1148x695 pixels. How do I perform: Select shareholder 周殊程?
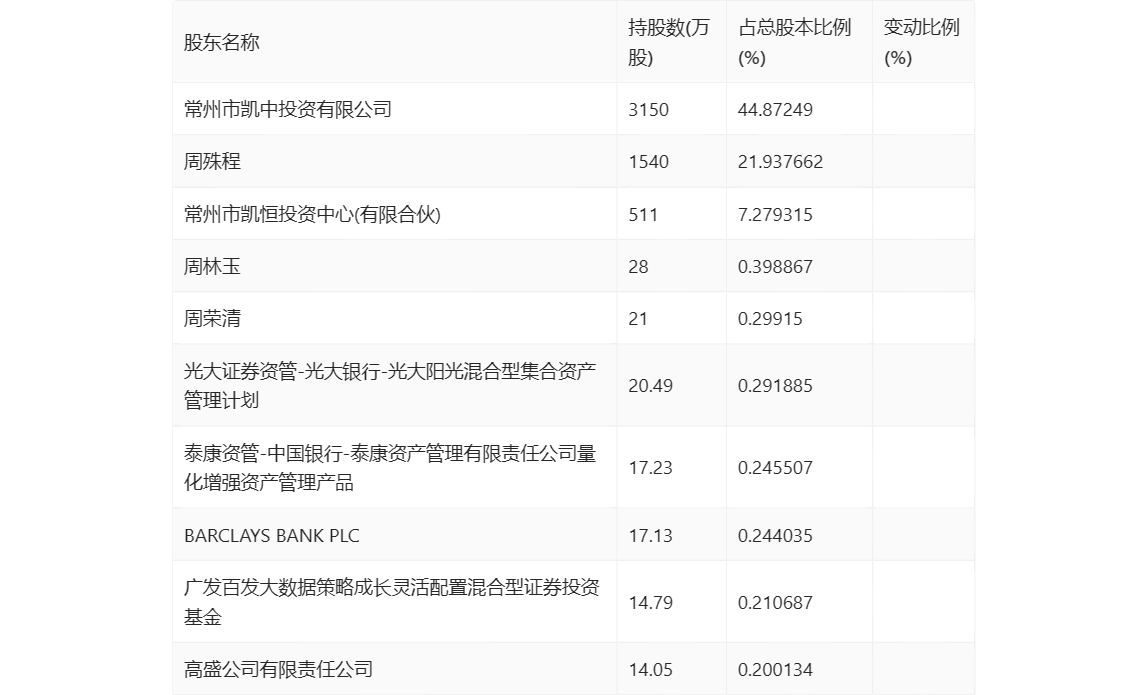coord(212,161)
